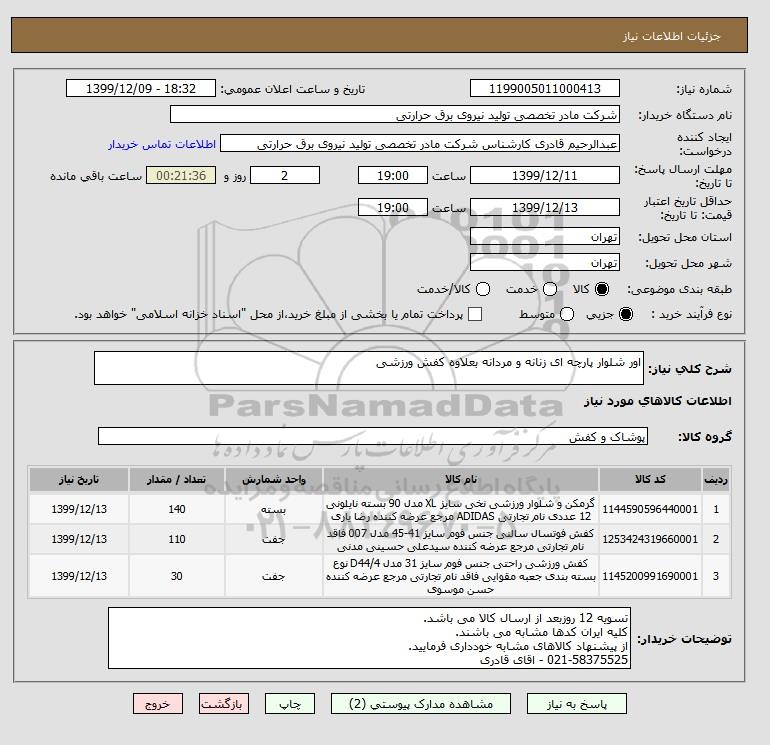Click the request creator field عبدالرحیم قادری
Viewport: 770px width, 745px height.
[x=420, y=144]
